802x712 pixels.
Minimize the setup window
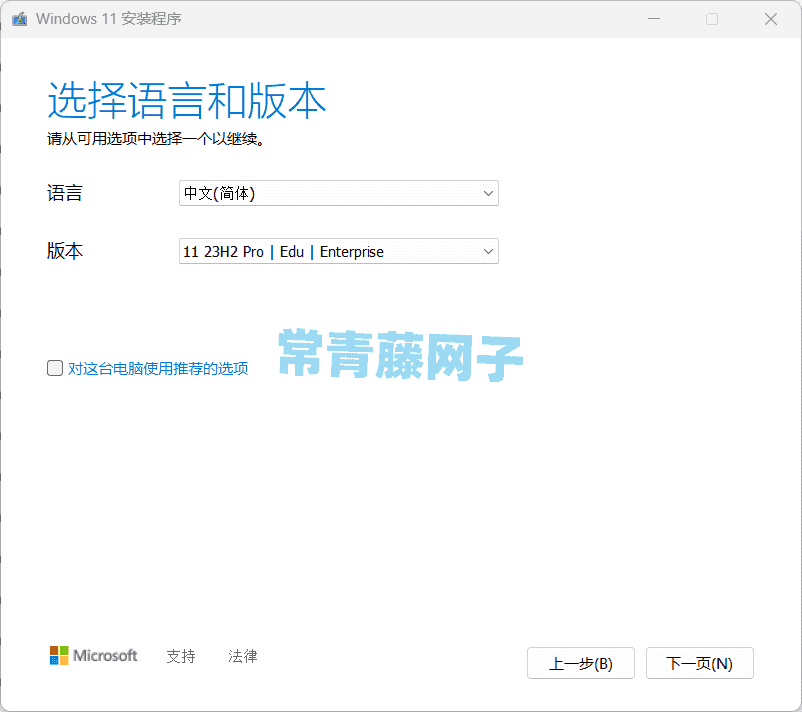click(x=654, y=19)
